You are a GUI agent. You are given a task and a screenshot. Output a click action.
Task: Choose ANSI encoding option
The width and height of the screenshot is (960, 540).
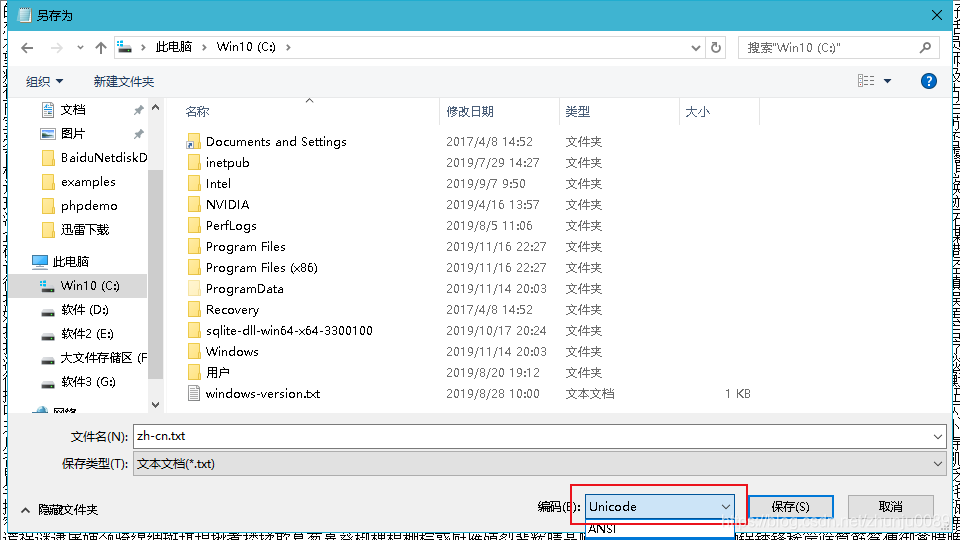[x=659, y=529]
